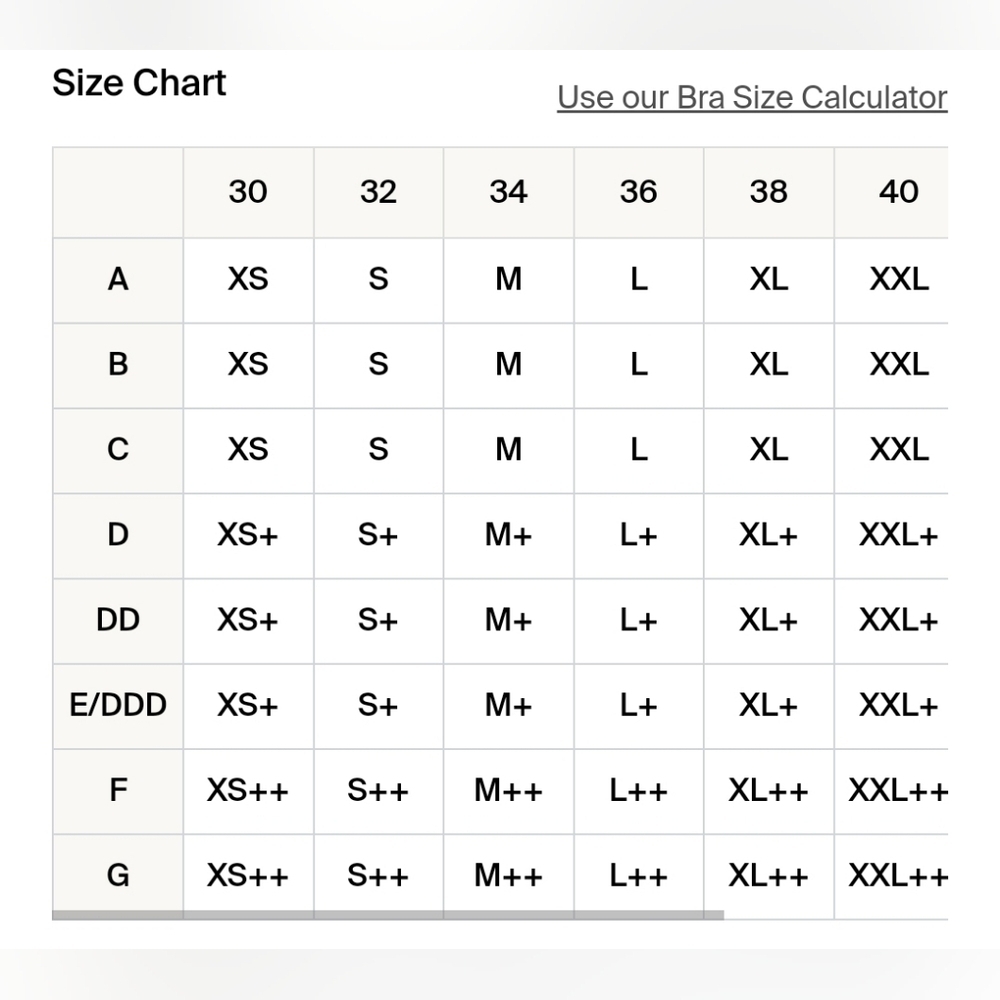Image resolution: width=1000 pixels, height=1000 pixels.
Task: Select the XL++ cell in the G row
Action: [x=768, y=876]
